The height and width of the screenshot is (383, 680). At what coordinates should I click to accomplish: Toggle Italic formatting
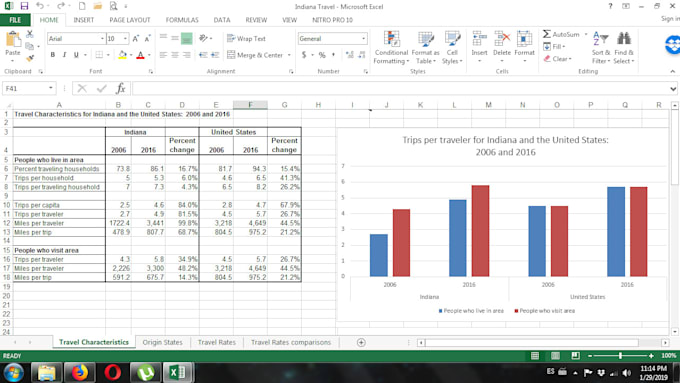point(65,55)
